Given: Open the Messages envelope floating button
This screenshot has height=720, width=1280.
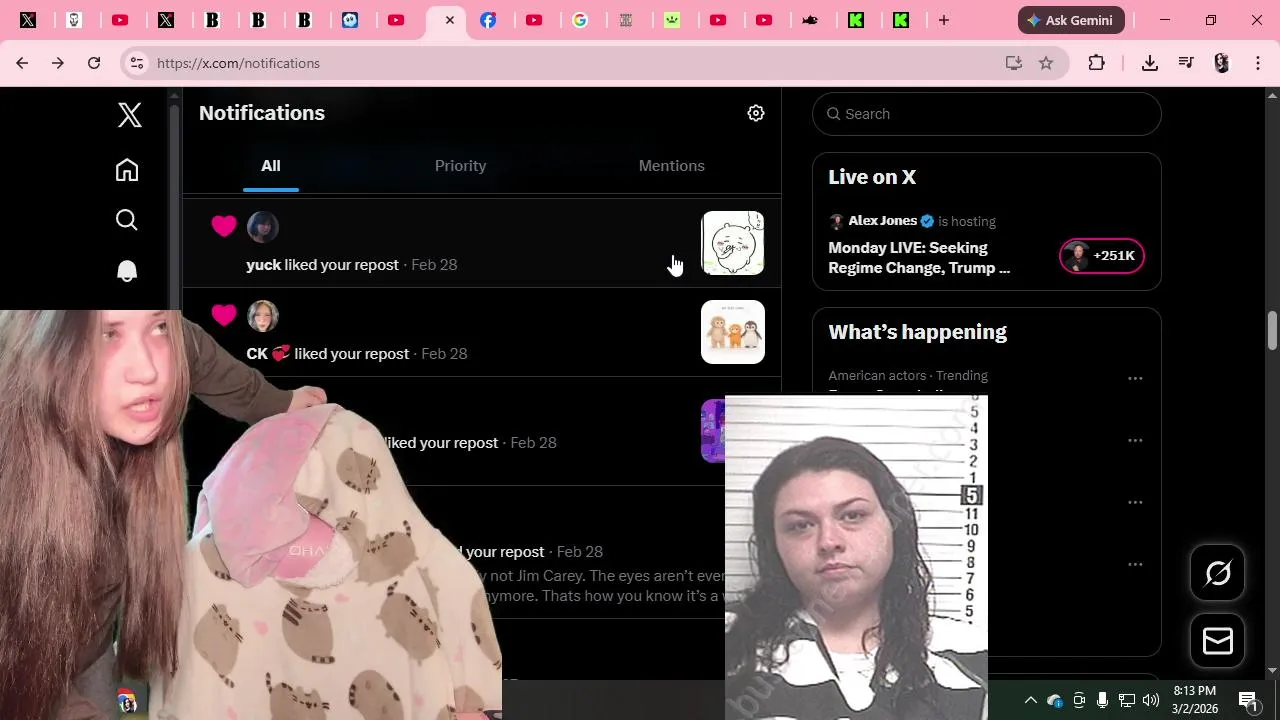Looking at the screenshot, I should [1218, 641].
